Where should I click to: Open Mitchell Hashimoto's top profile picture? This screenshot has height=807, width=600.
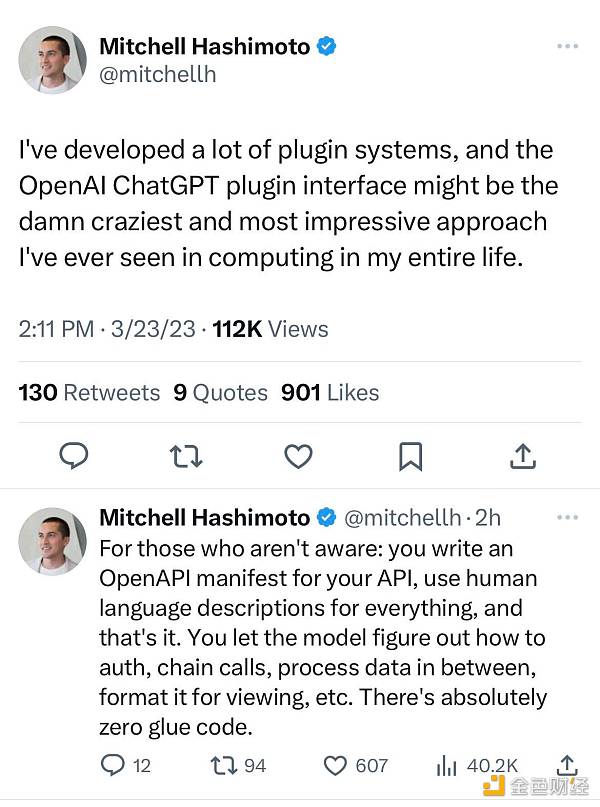point(52,61)
